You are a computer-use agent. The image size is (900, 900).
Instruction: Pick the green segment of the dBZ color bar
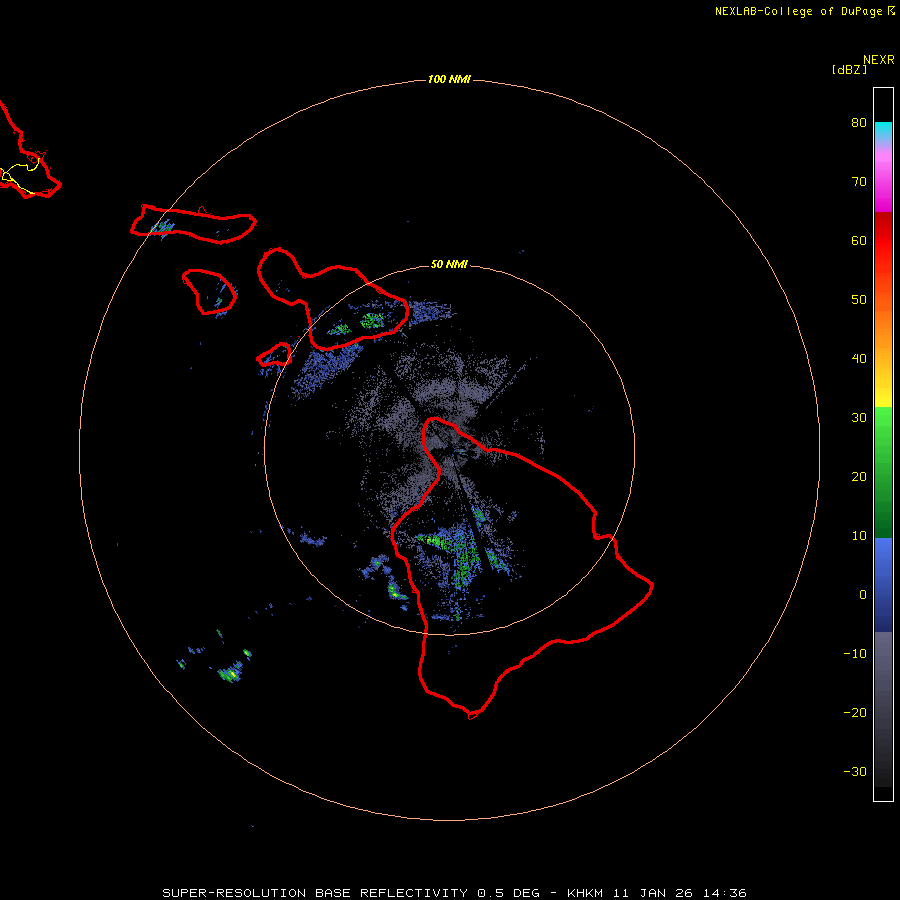pos(883,472)
